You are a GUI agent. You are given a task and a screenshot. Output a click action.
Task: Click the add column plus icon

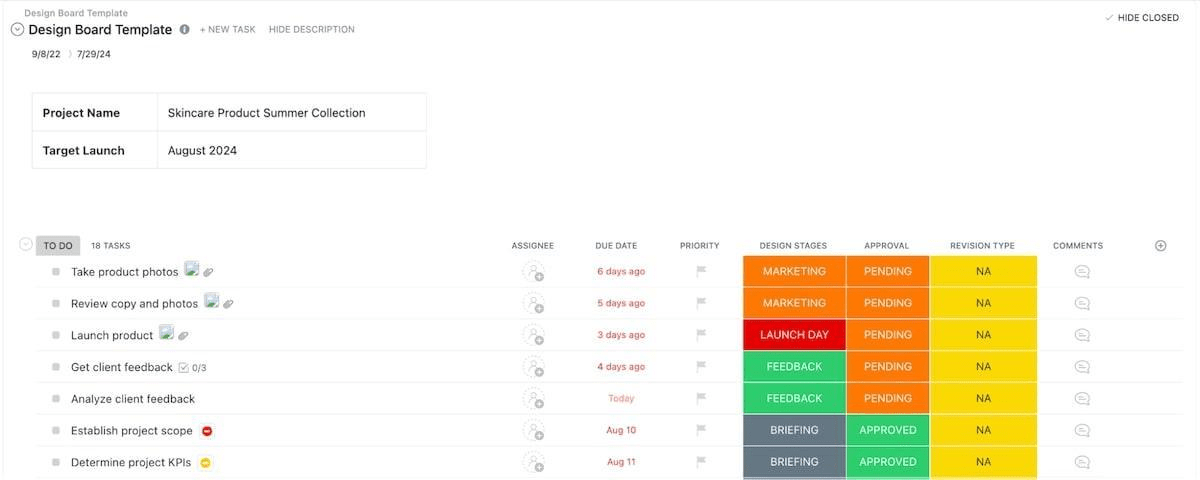[1160, 246]
